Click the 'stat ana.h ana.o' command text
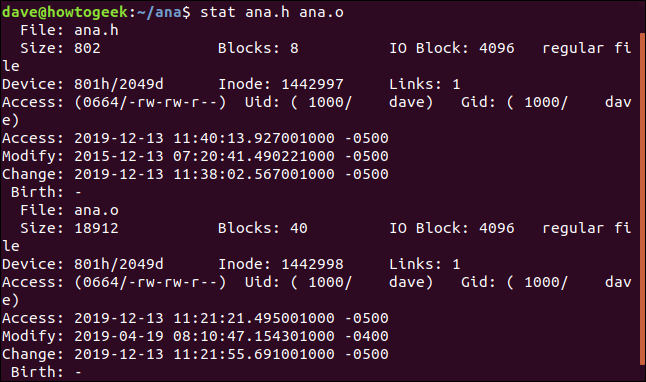This screenshot has height=382, width=646. coord(272,12)
